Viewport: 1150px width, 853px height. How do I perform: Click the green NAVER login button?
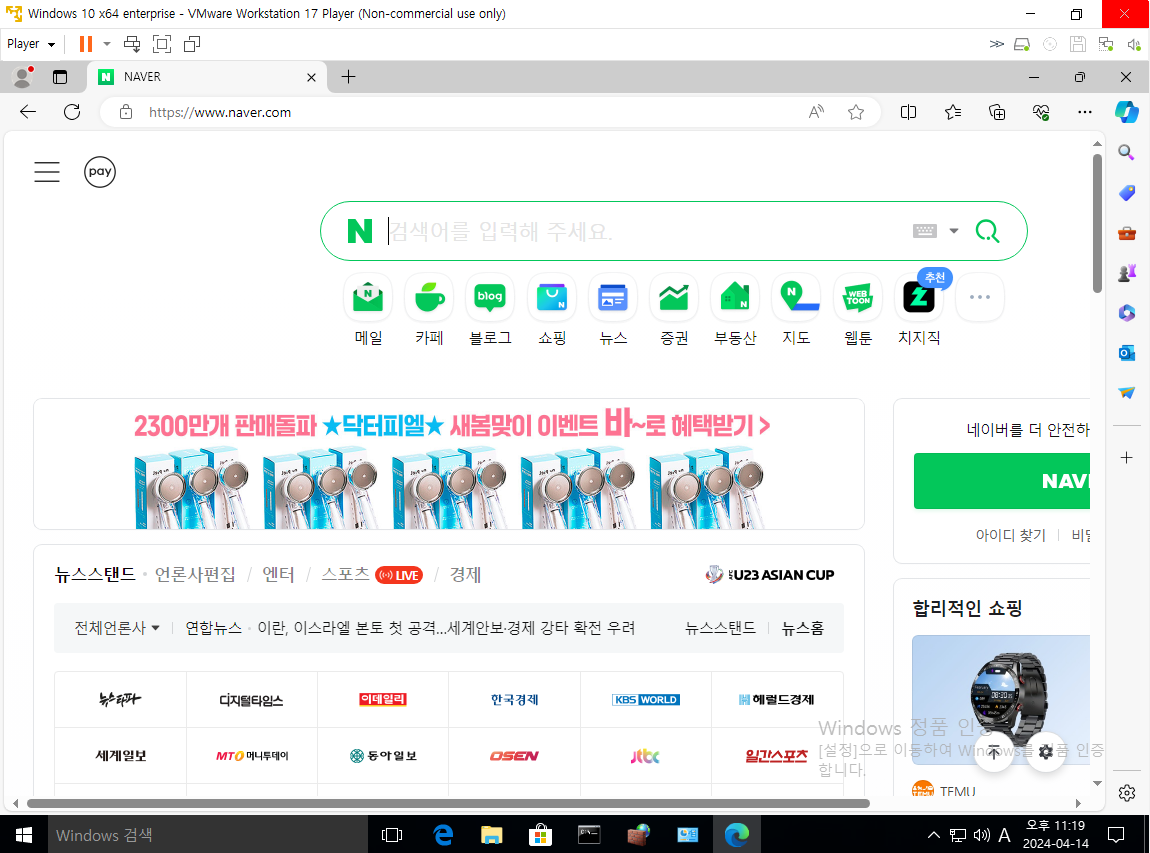(x=1002, y=481)
